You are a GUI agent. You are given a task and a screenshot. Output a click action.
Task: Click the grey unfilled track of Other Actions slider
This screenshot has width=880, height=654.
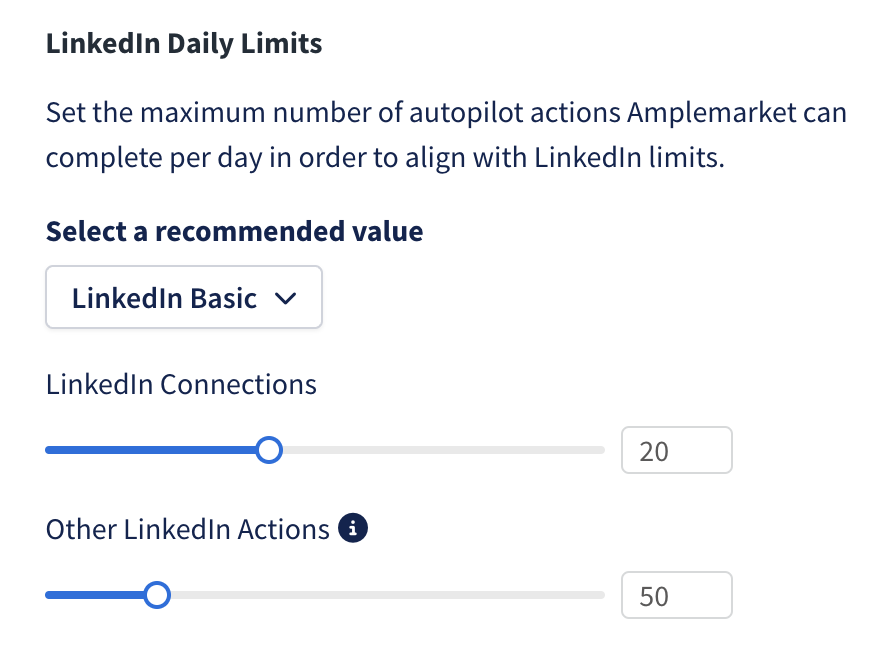pyautogui.click(x=387, y=595)
